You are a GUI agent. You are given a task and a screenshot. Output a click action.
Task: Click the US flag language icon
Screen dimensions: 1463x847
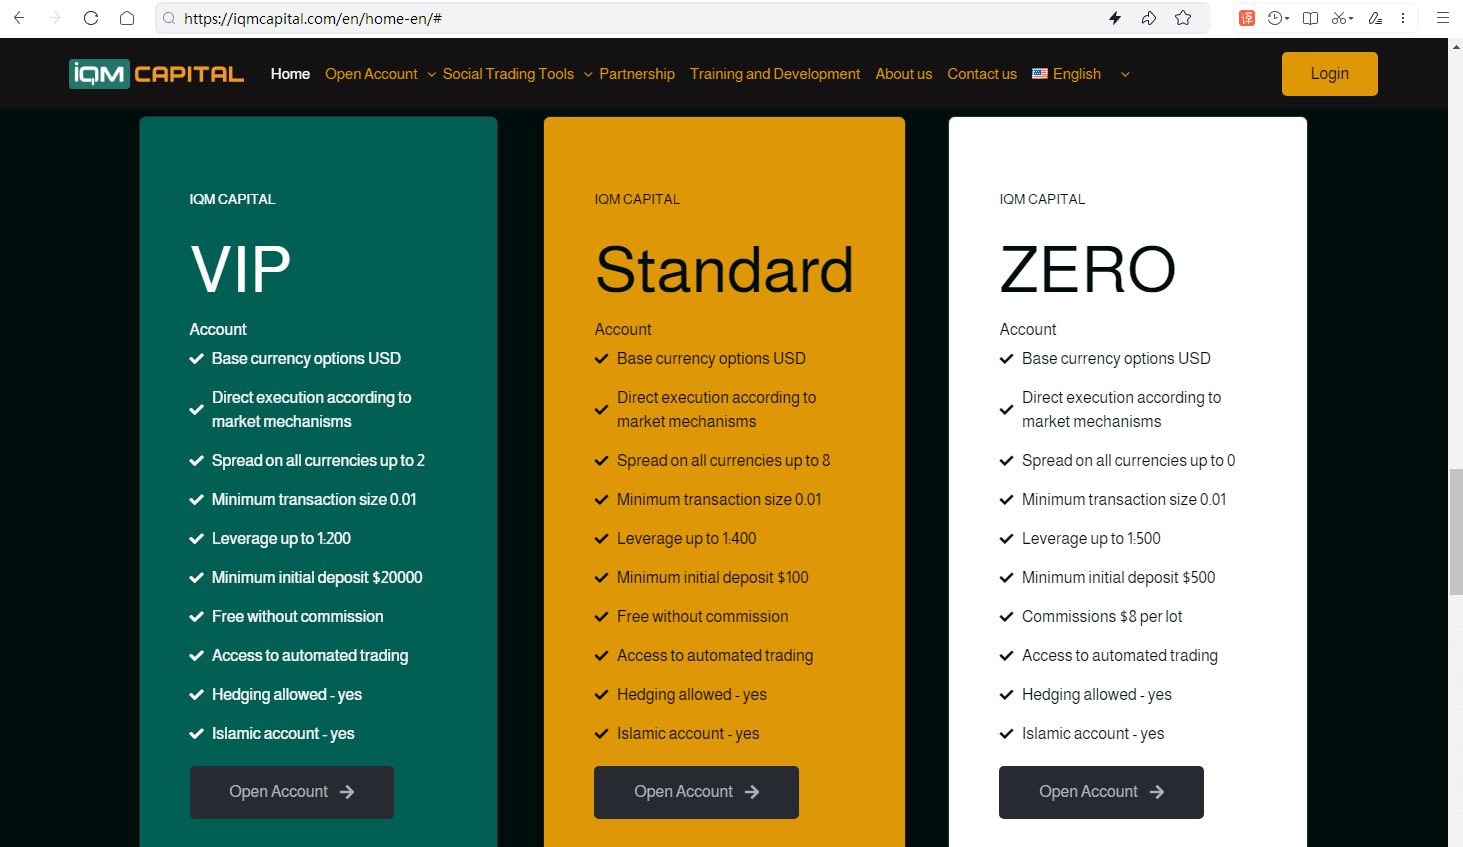coord(1040,74)
